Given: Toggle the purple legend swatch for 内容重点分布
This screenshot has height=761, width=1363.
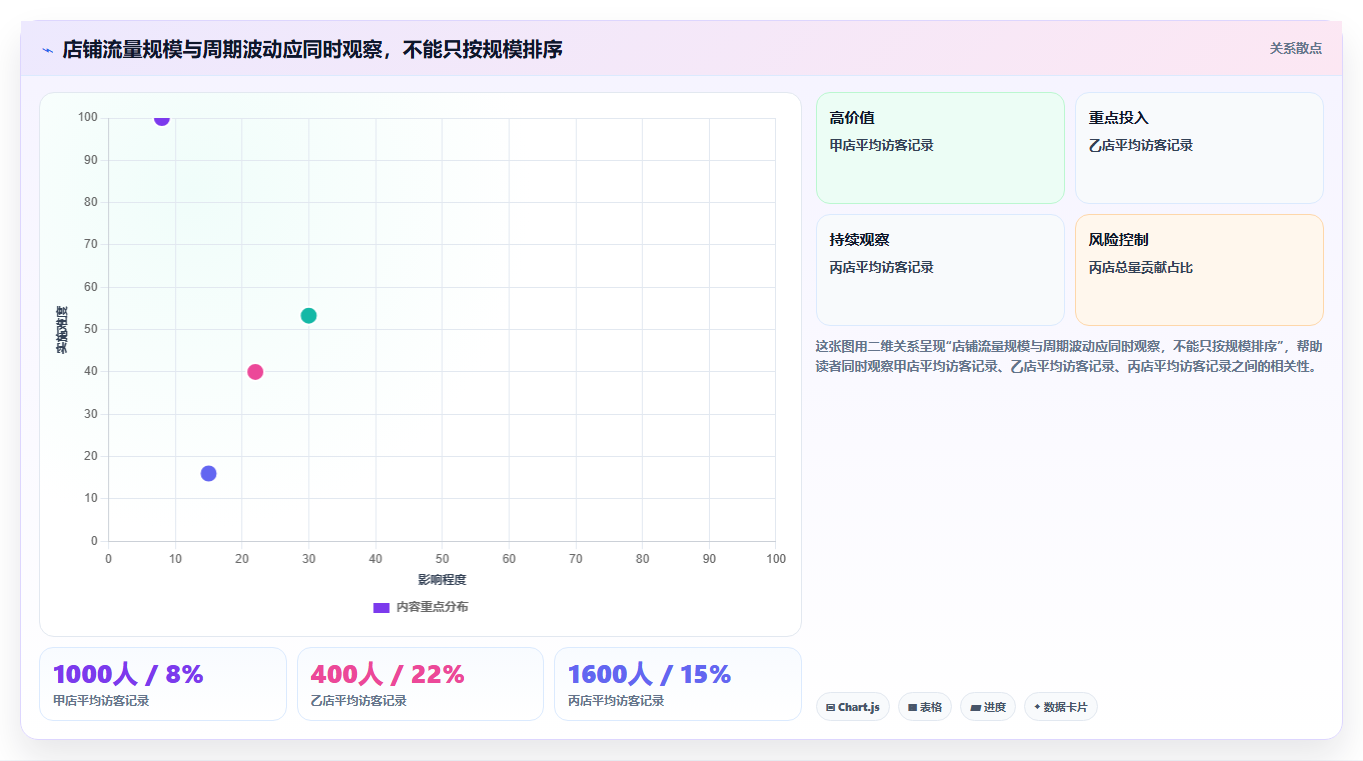Looking at the screenshot, I should (x=381, y=608).
